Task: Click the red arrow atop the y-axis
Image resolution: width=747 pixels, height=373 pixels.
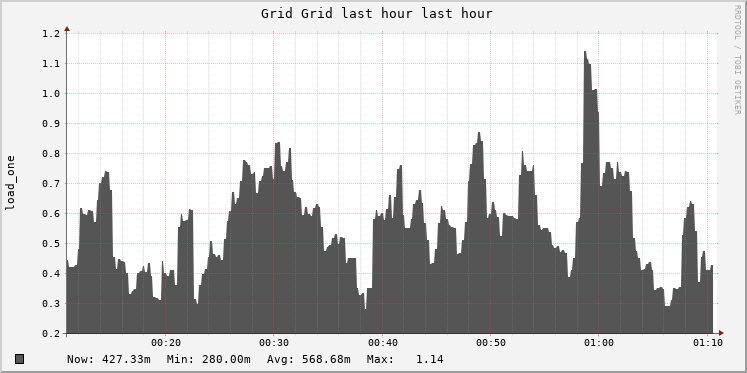Action: point(67,29)
